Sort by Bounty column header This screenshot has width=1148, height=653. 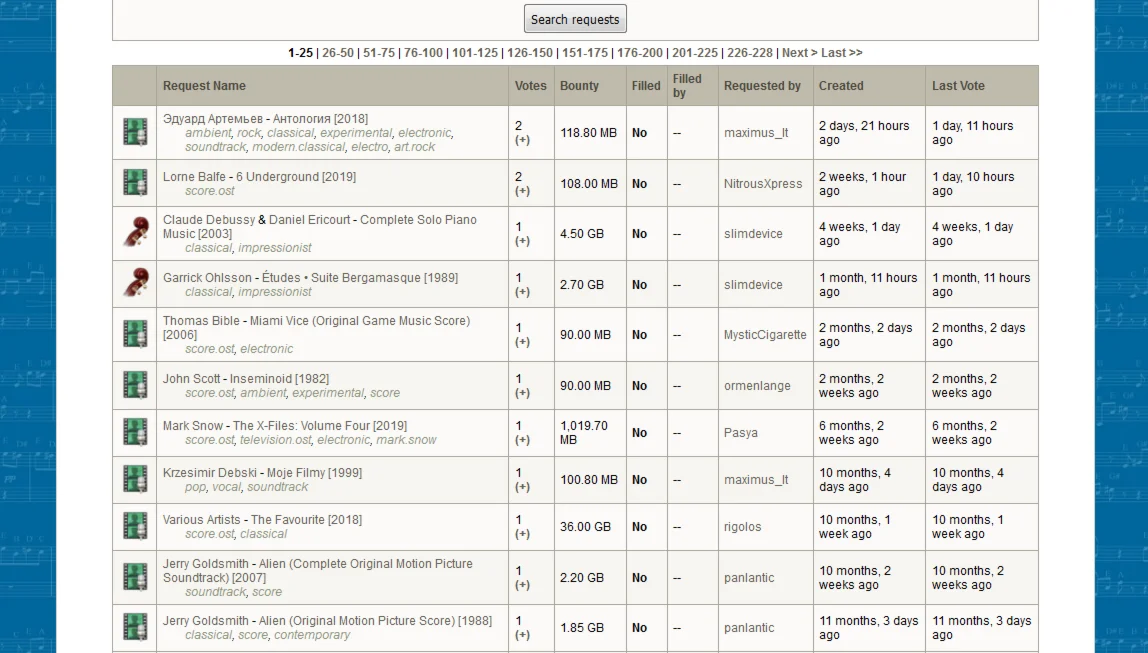pos(579,86)
